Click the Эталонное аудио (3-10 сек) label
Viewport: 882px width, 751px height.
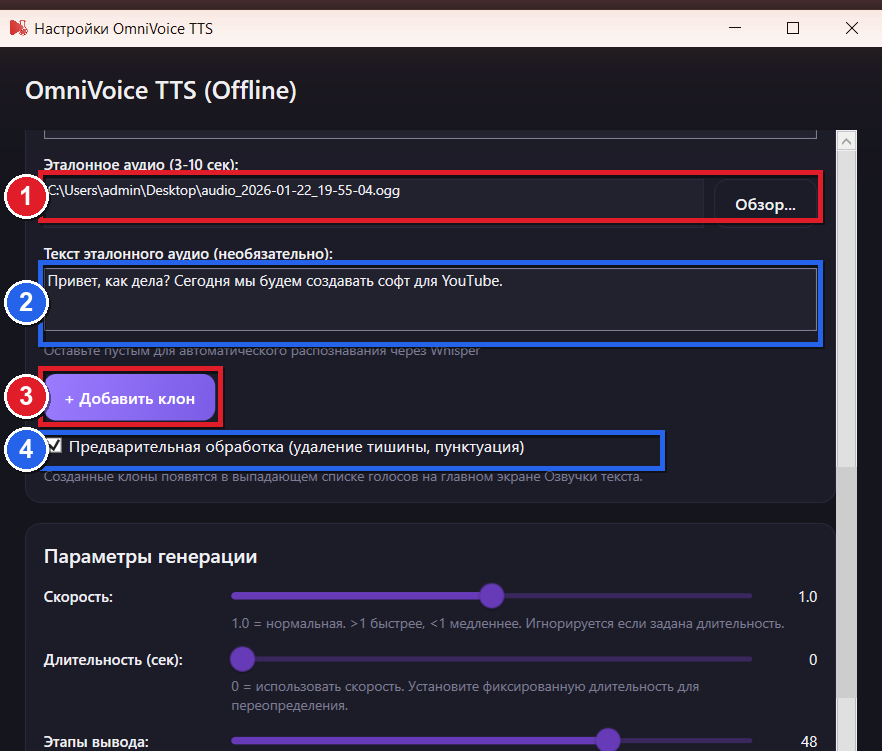click(141, 164)
